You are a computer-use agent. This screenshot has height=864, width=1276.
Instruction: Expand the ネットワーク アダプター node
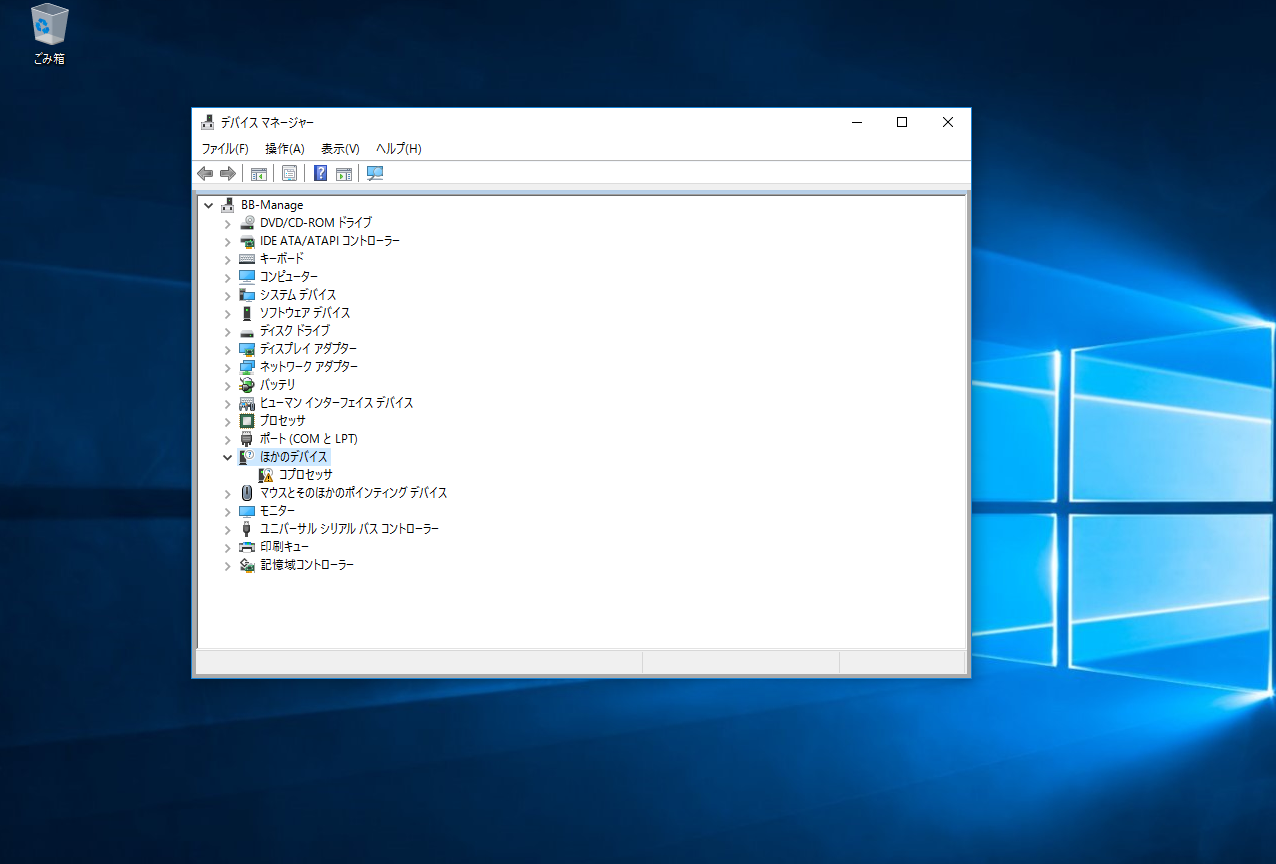pyautogui.click(x=227, y=367)
